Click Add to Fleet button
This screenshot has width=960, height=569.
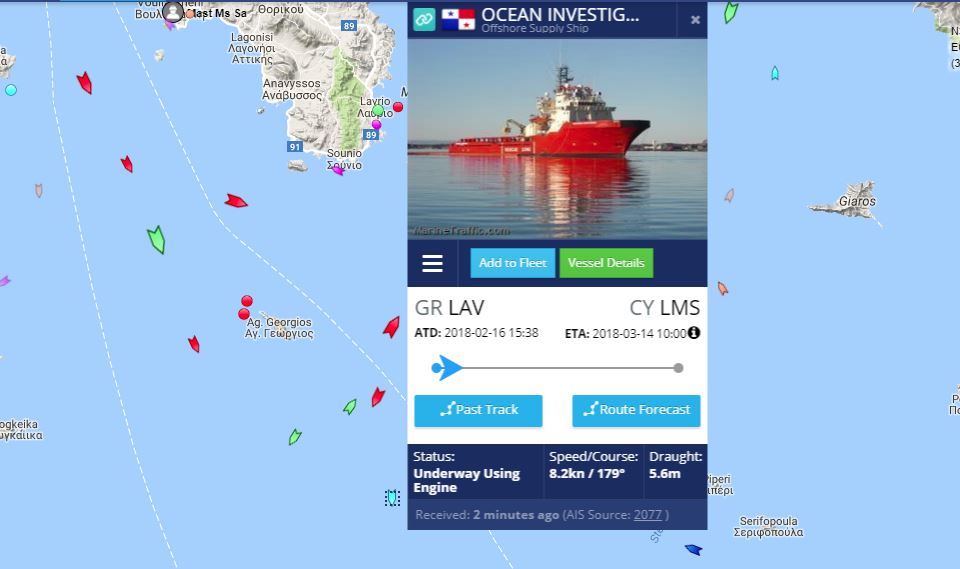coord(512,263)
